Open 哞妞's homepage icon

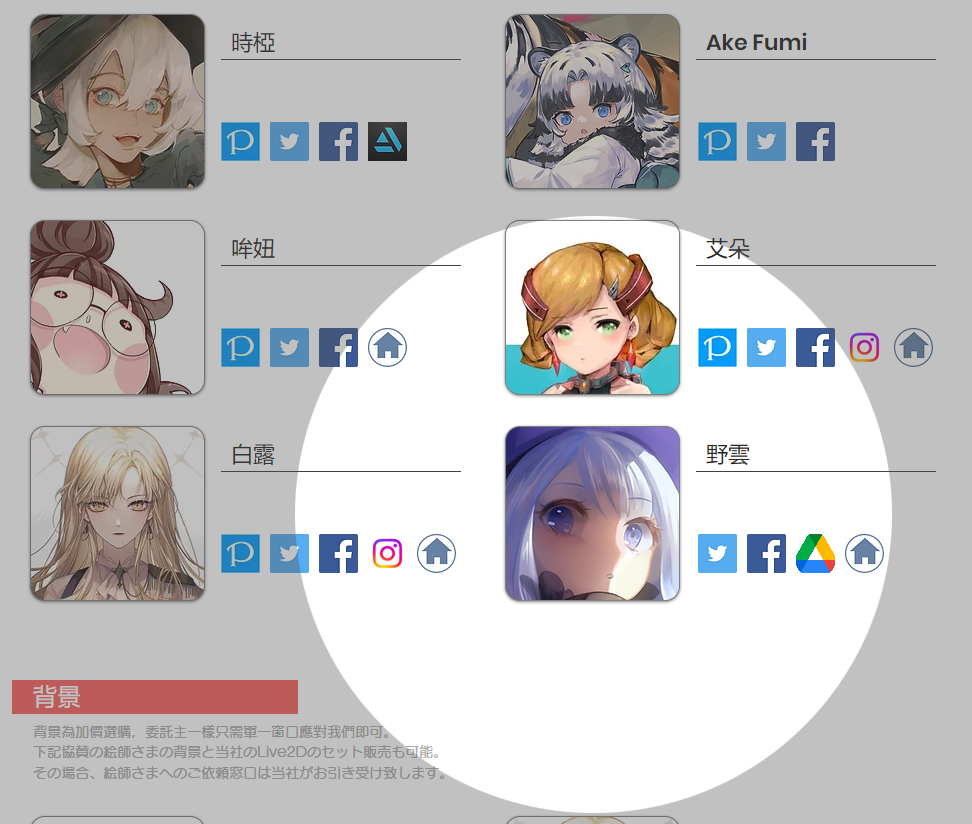click(387, 347)
